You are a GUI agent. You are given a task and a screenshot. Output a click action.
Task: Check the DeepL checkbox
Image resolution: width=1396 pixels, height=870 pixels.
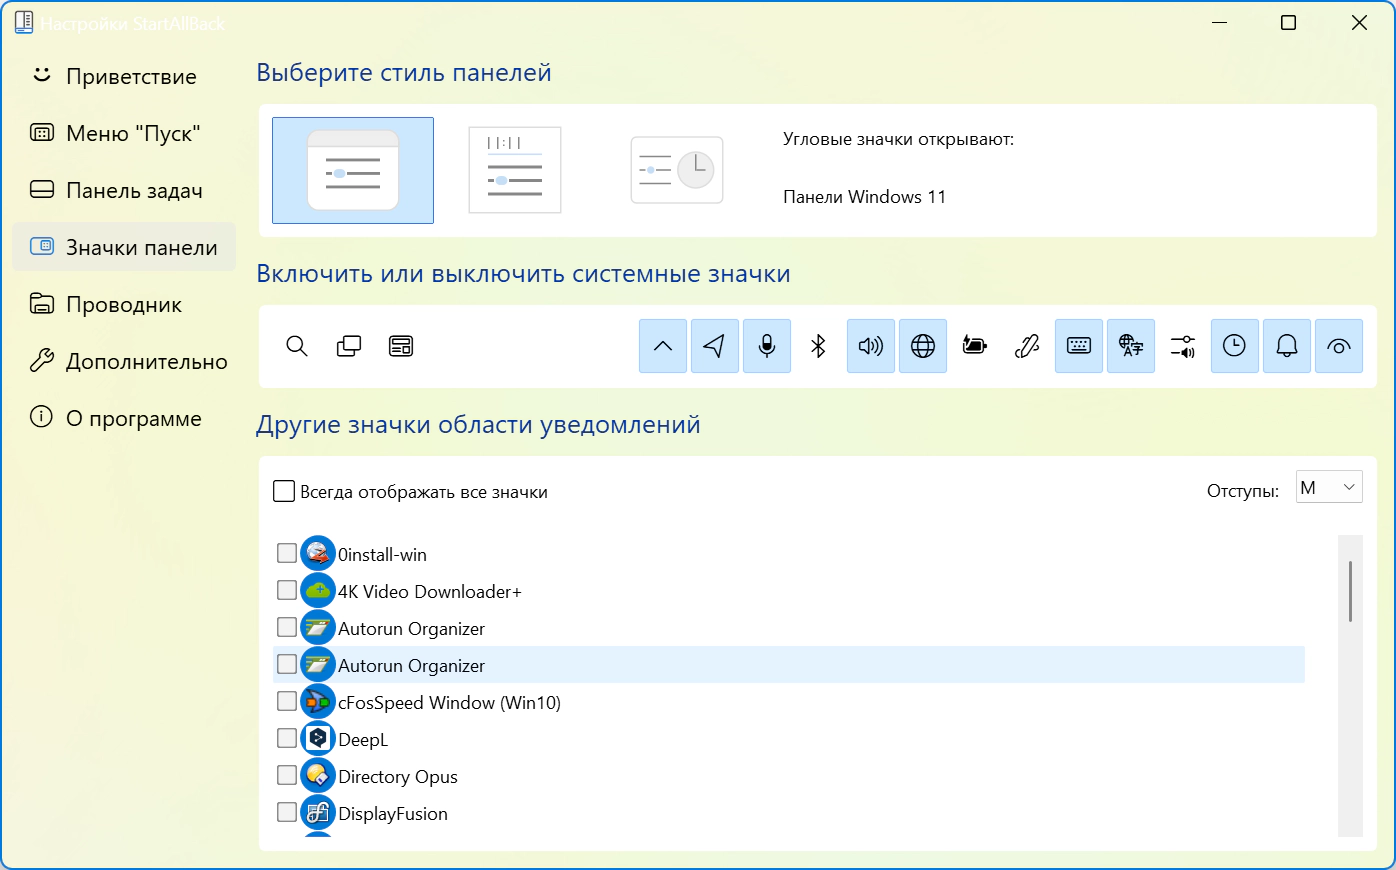[x=287, y=738]
